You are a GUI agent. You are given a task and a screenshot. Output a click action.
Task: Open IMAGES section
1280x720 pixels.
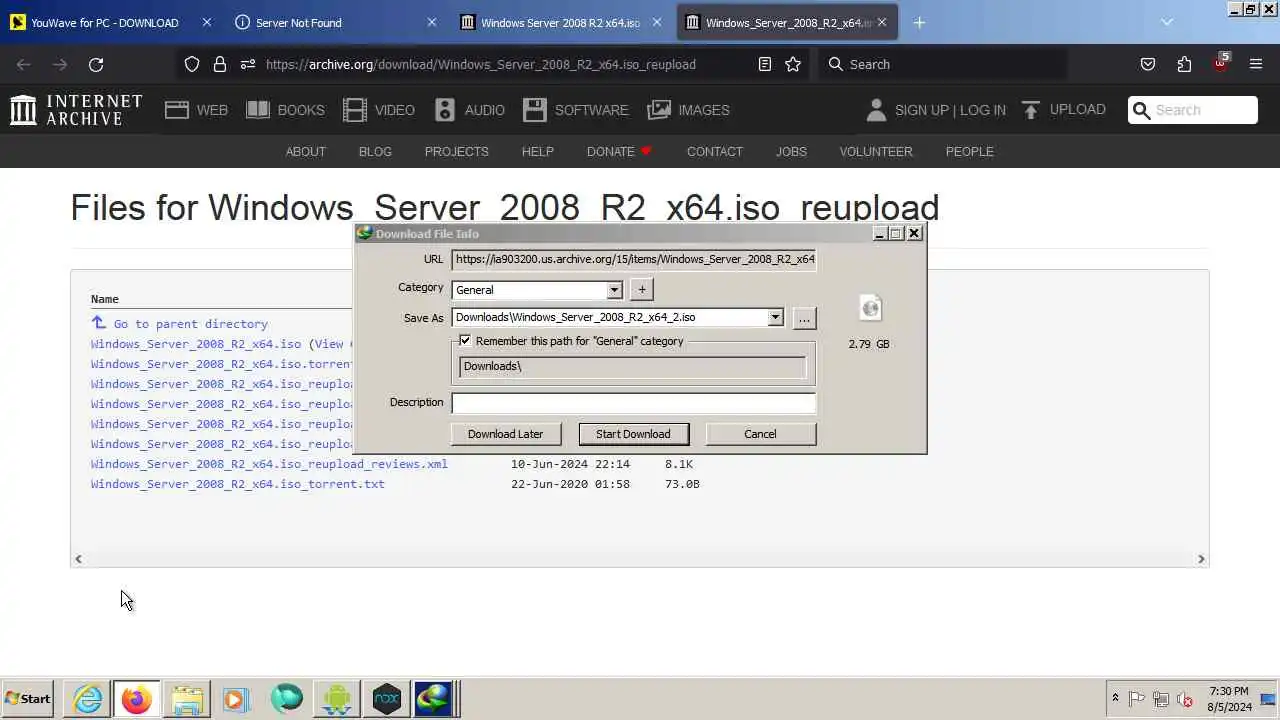coord(689,110)
